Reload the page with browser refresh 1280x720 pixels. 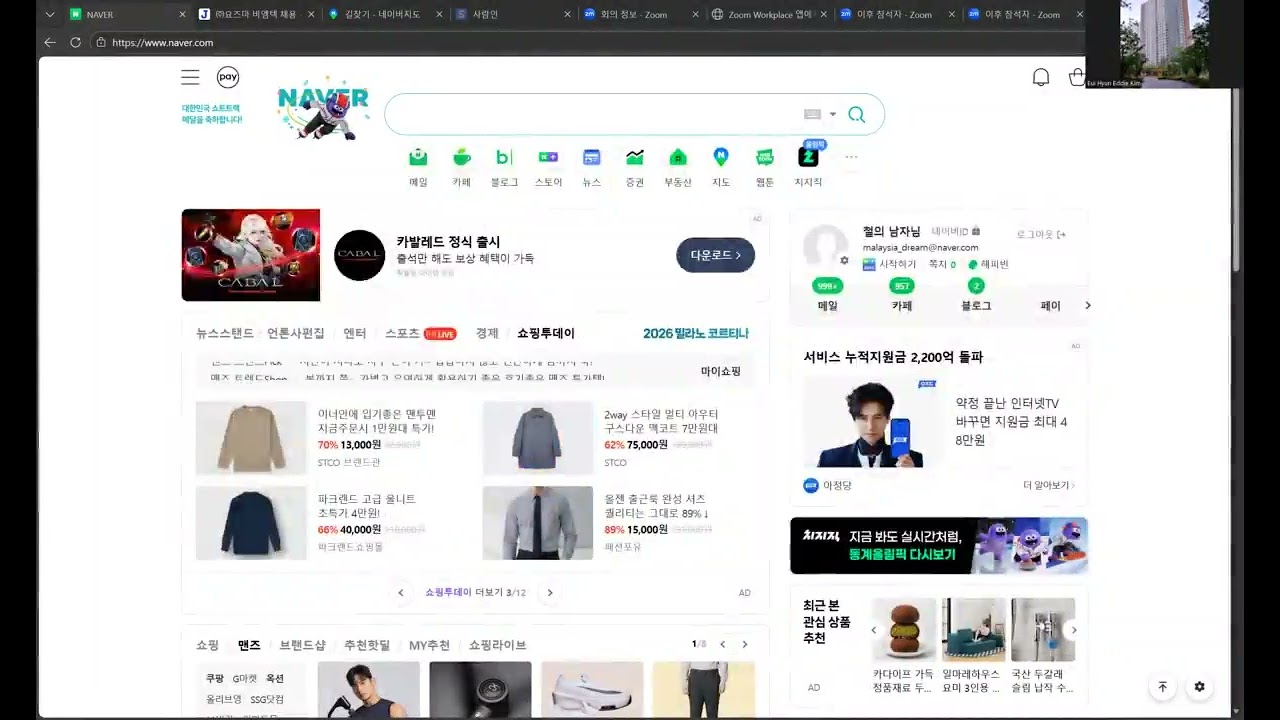pos(75,43)
